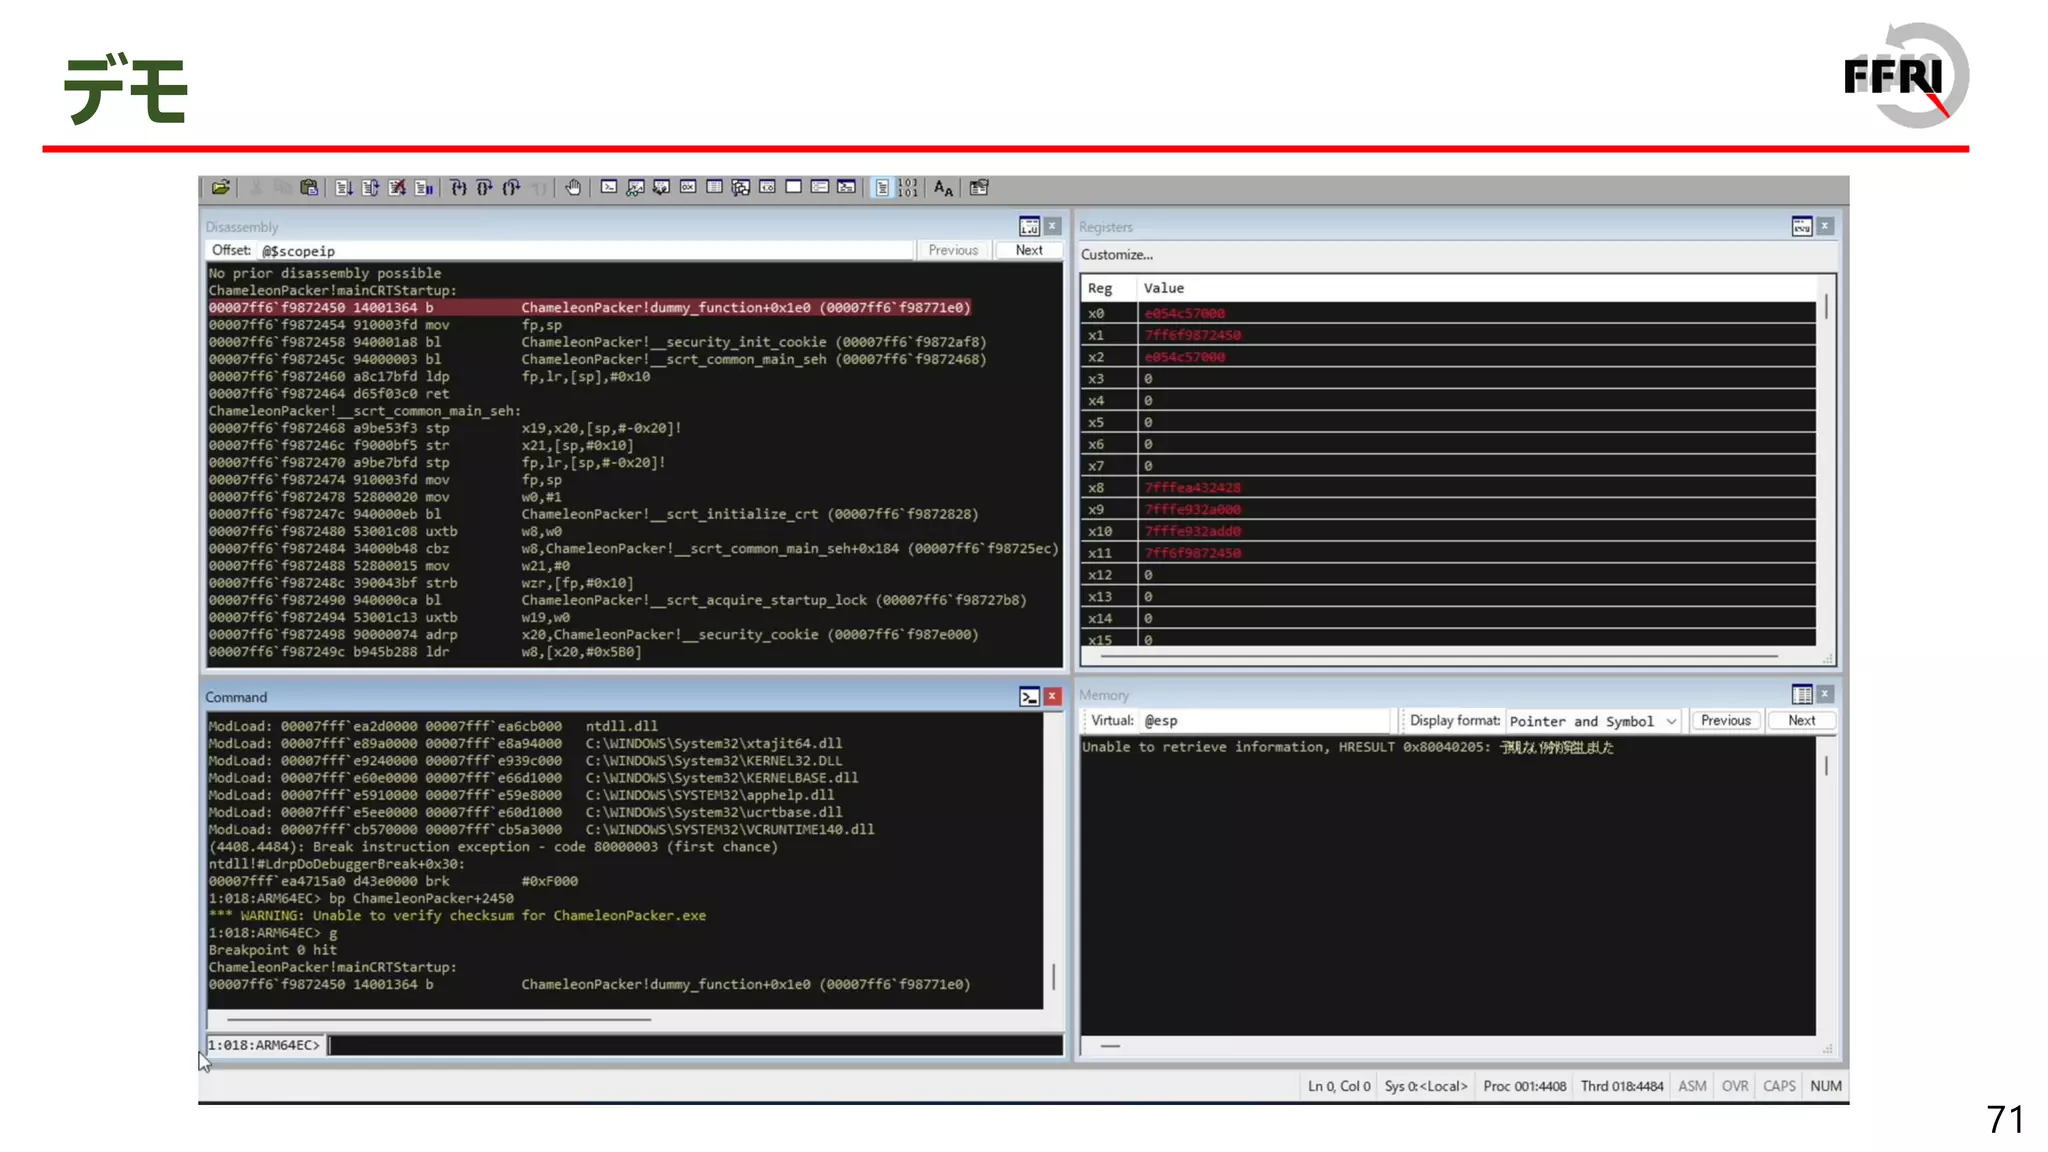
Task: Open the Options icon at toolbar end
Action: click(x=979, y=188)
